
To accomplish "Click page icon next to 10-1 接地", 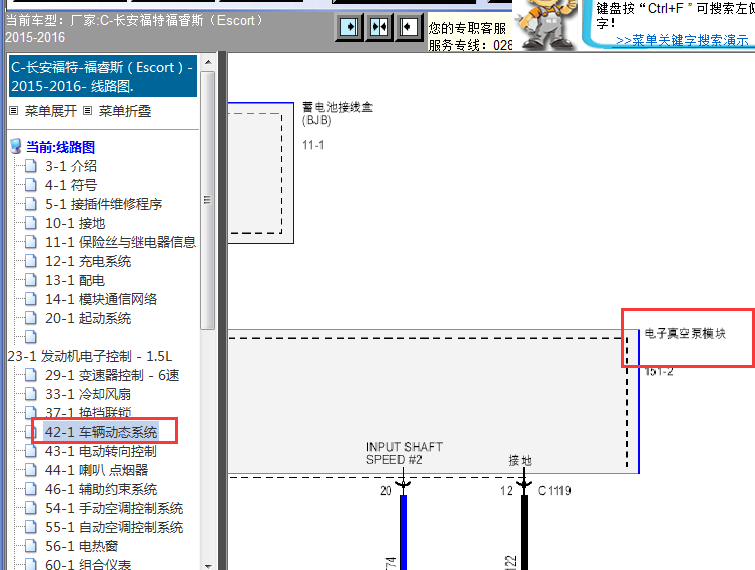I will click(31, 223).
